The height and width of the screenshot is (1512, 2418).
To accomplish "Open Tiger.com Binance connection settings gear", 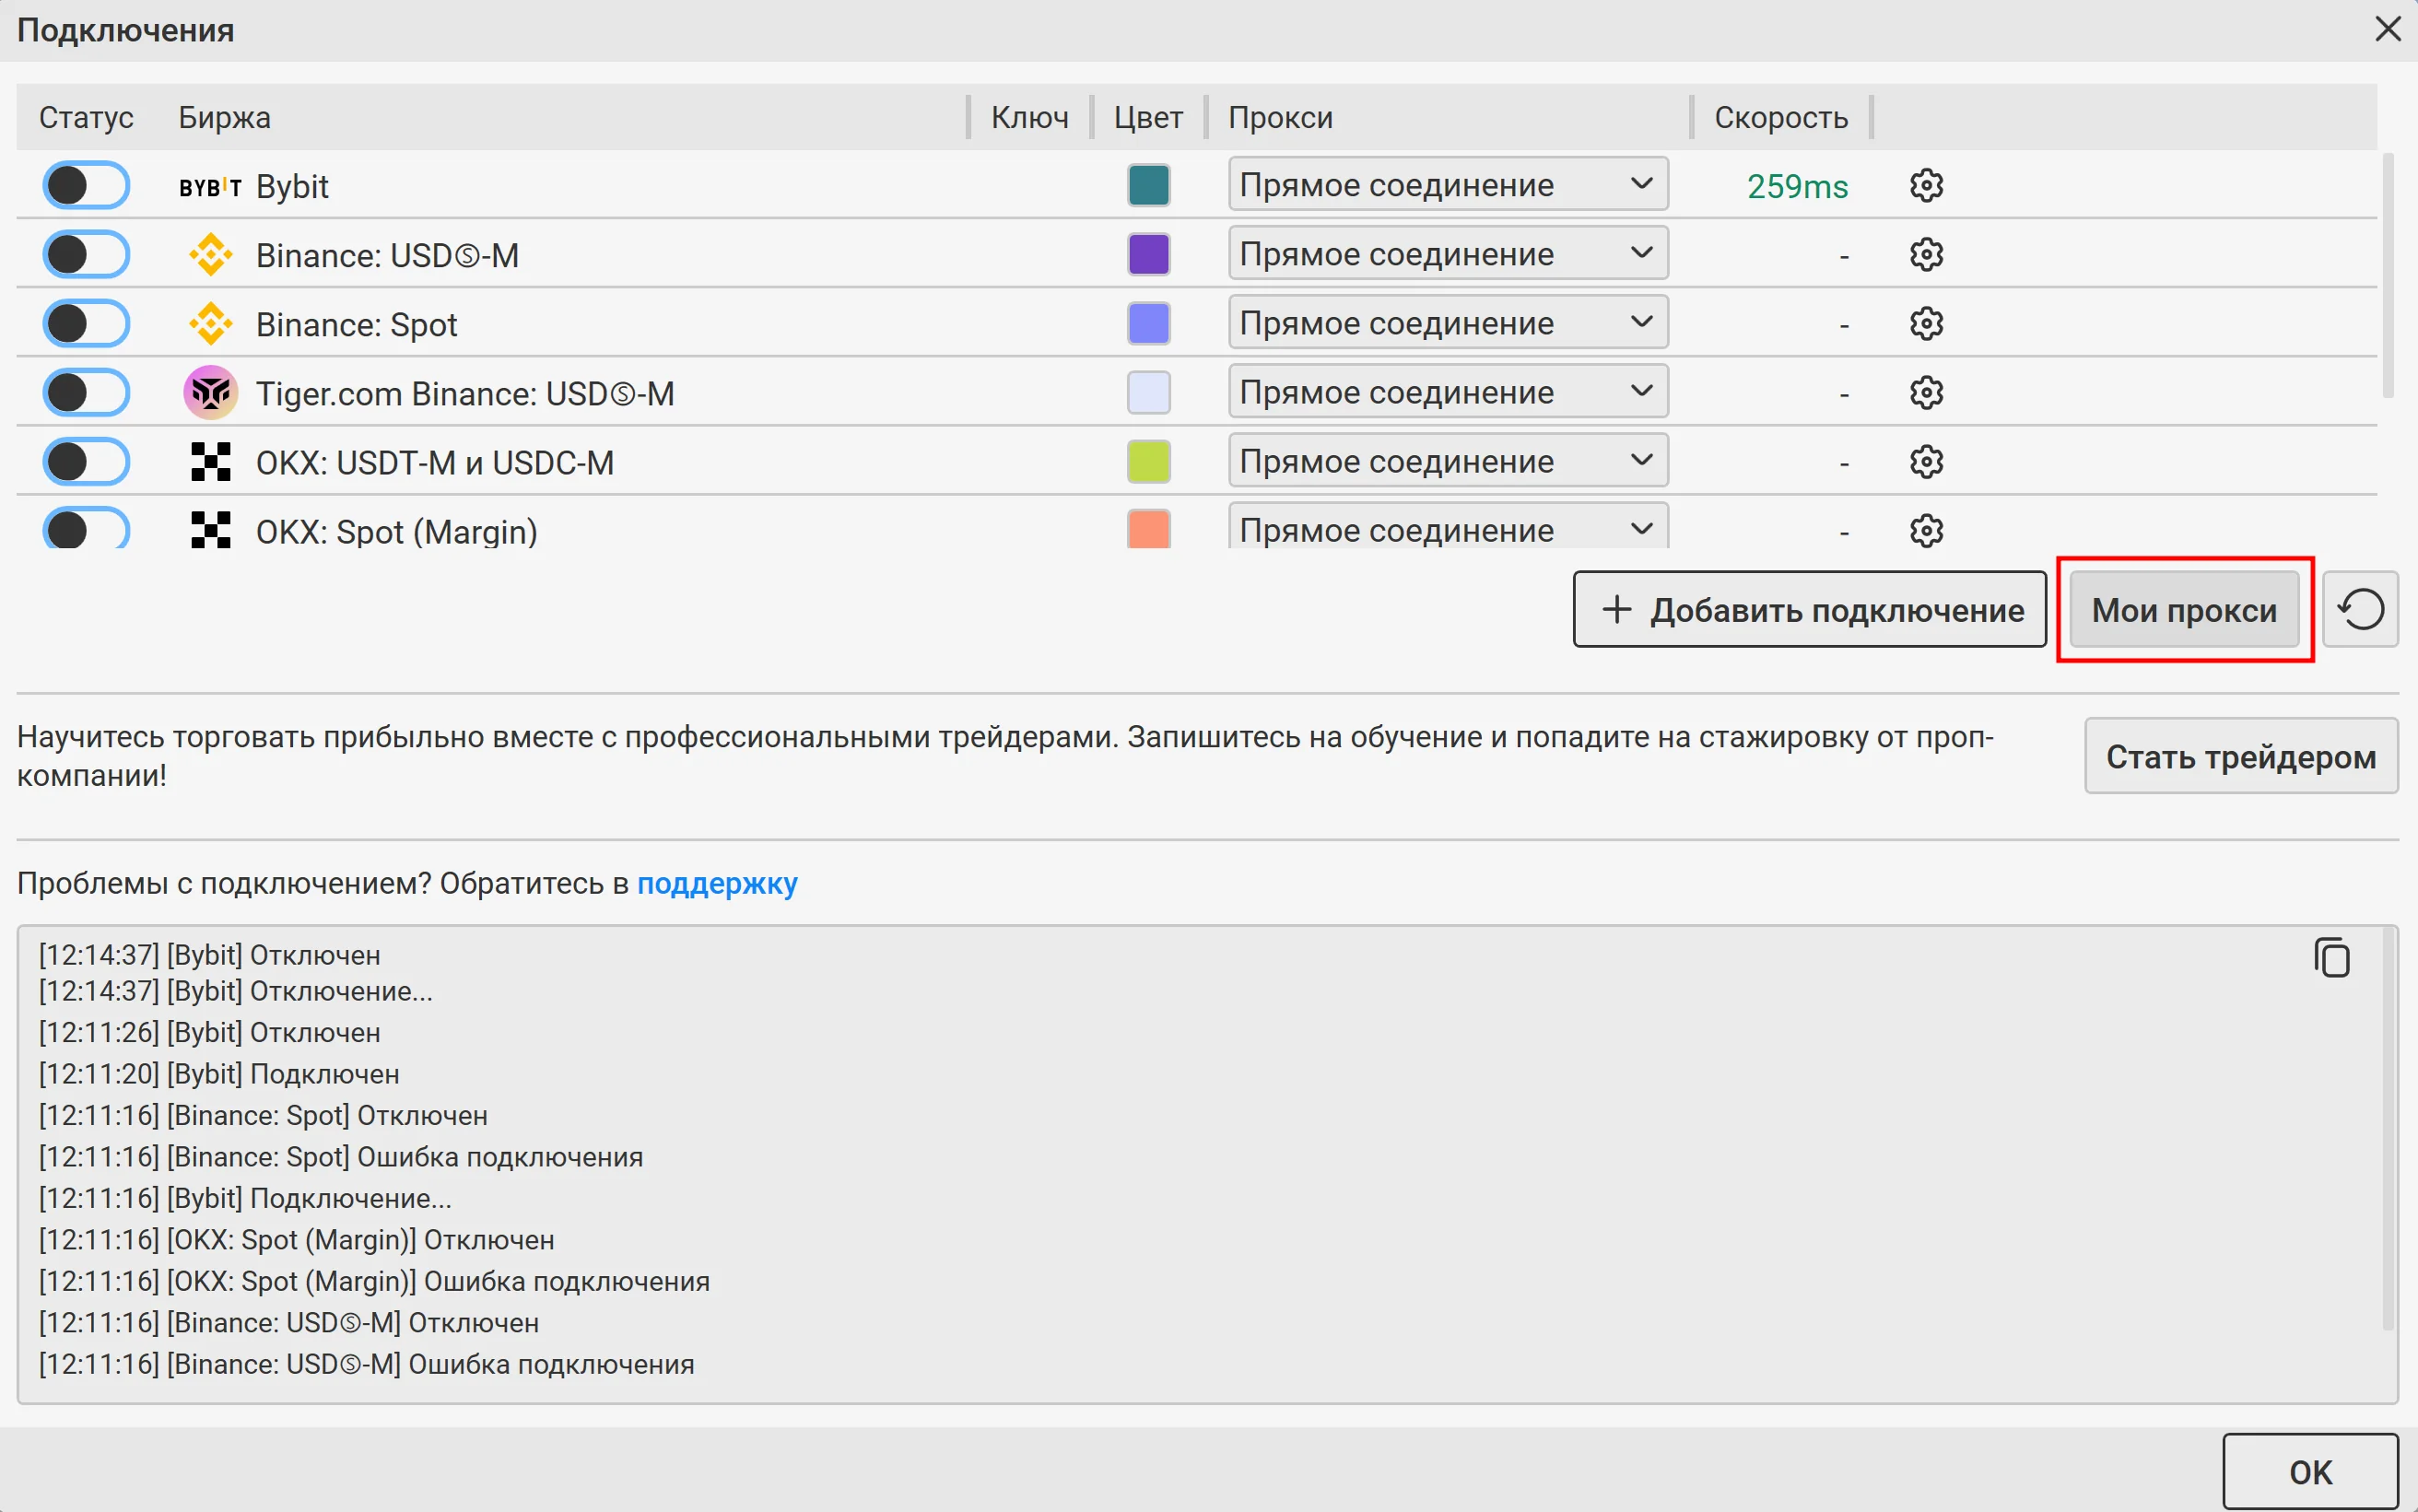I will (1925, 393).
